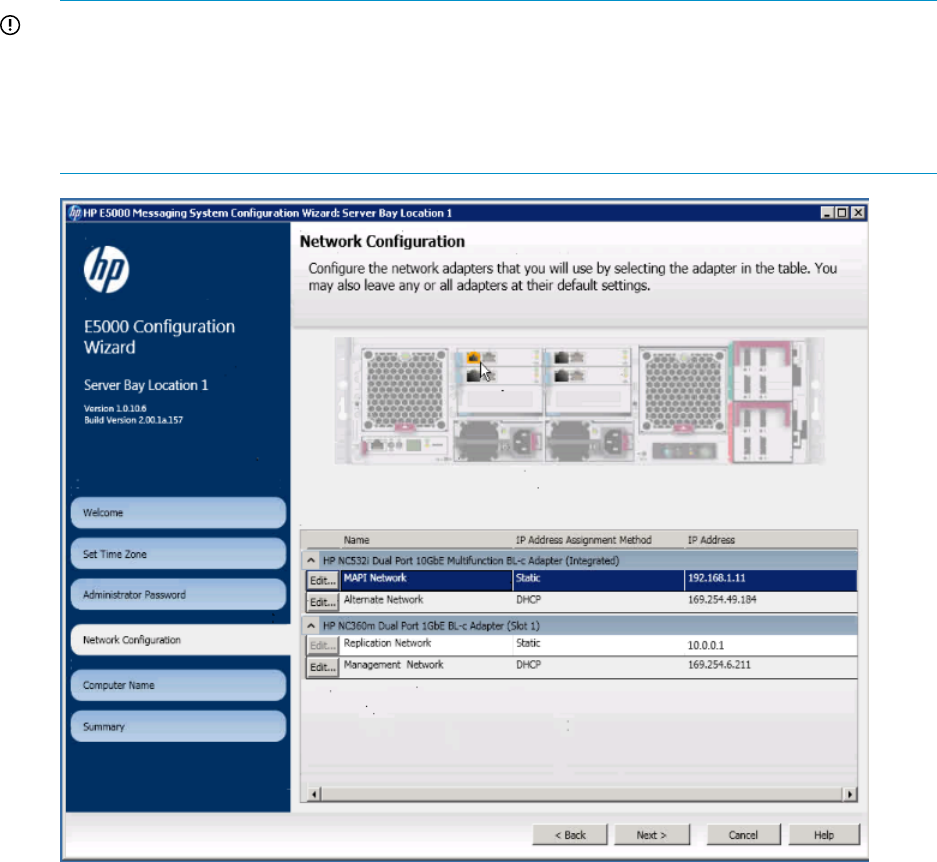This screenshot has width=937, height=862.
Task: Click Static in the MAPI Network row
Action: click(x=528, y=578)
